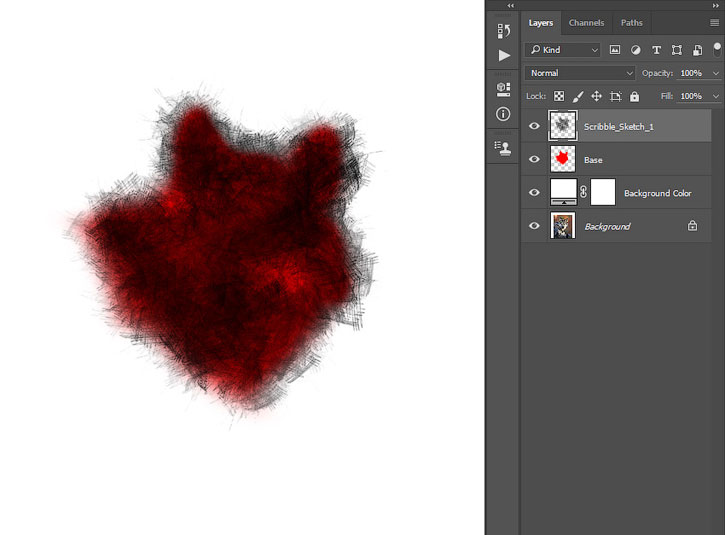
Task: Open the History panel icon
Action: (504, 31)
